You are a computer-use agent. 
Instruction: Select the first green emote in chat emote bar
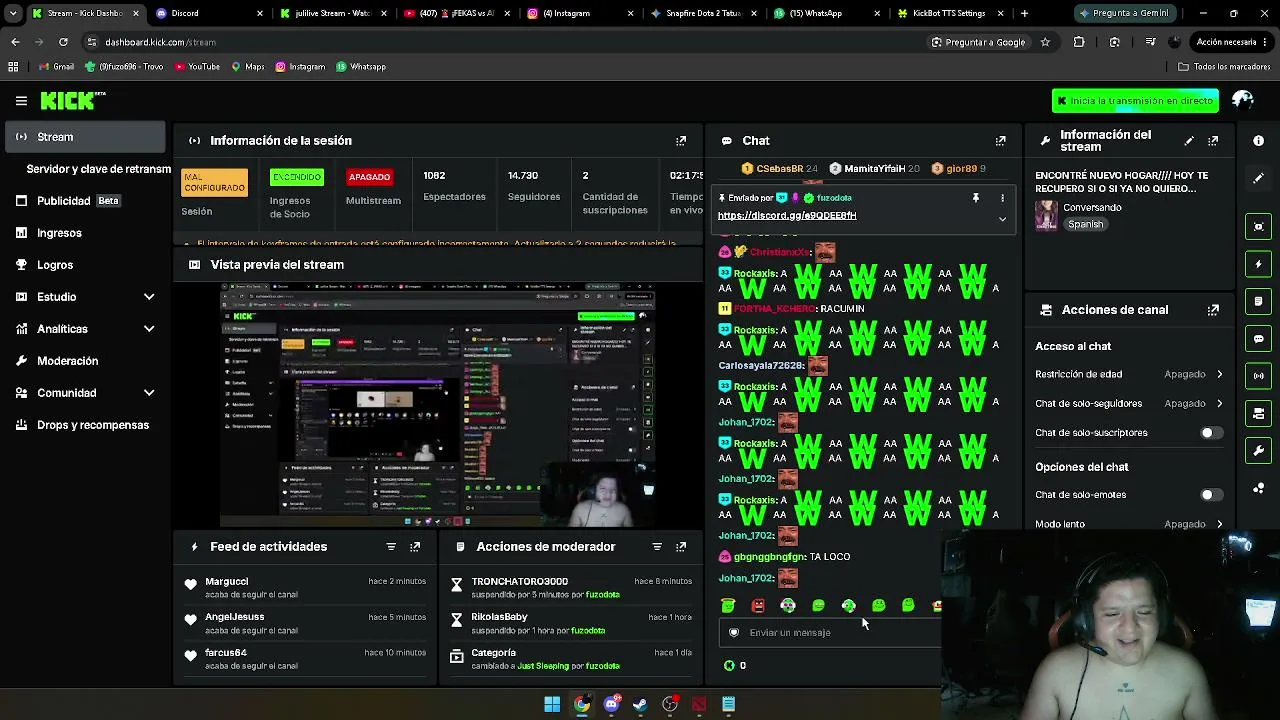click(728, 605)
